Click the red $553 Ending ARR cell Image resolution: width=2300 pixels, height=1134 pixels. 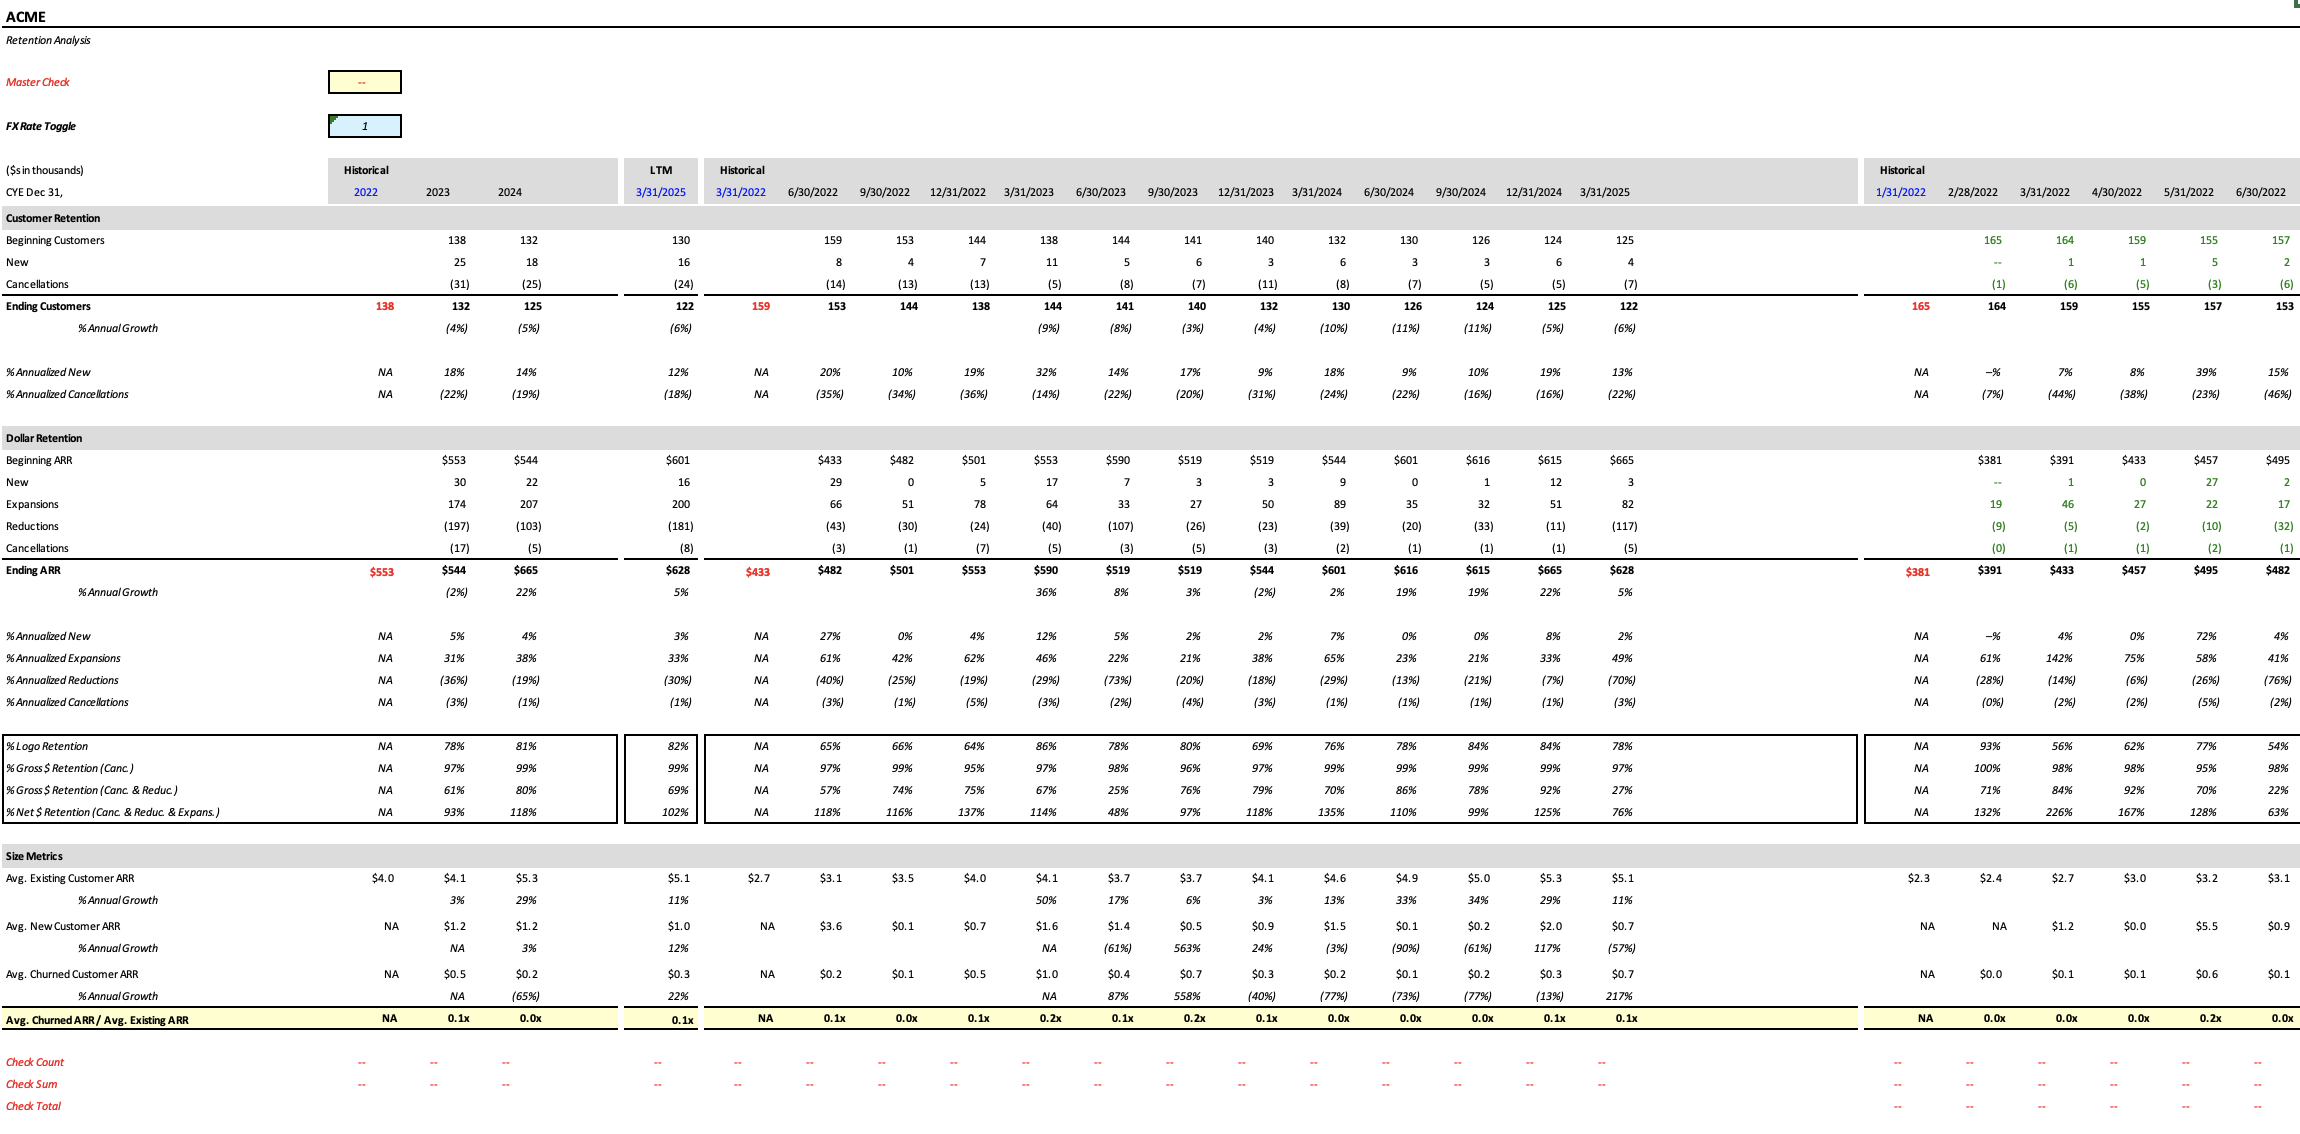click(381, 572)
